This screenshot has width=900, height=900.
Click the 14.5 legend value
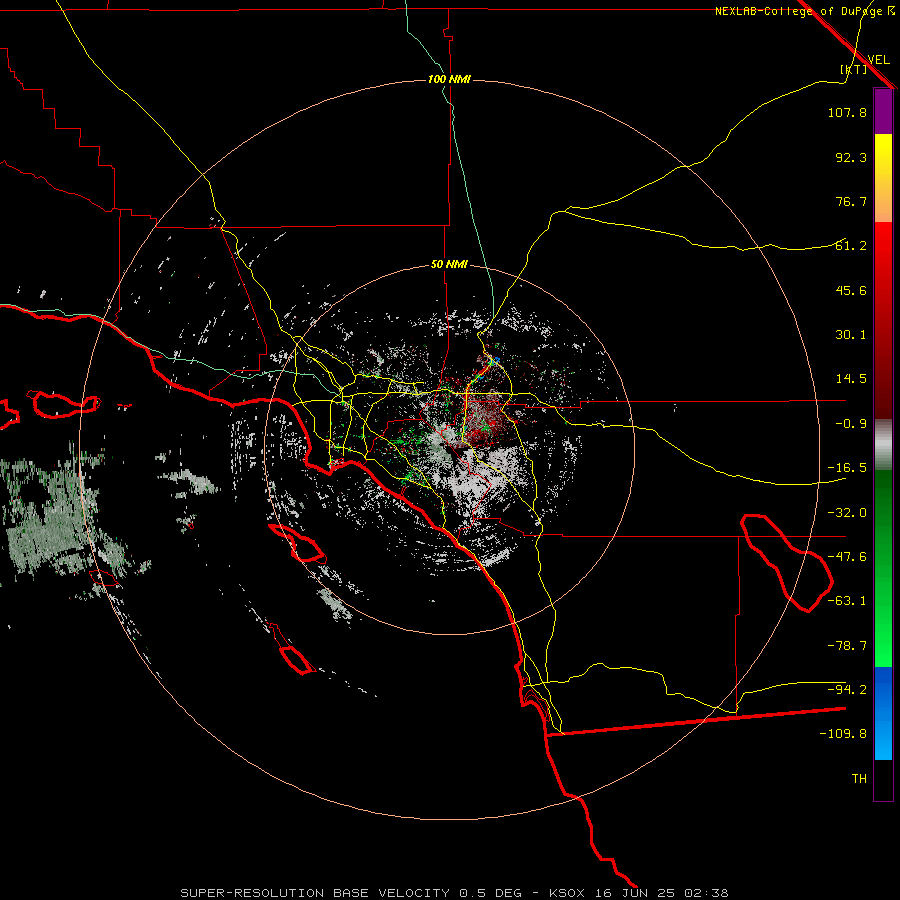[x=851, y=379]
